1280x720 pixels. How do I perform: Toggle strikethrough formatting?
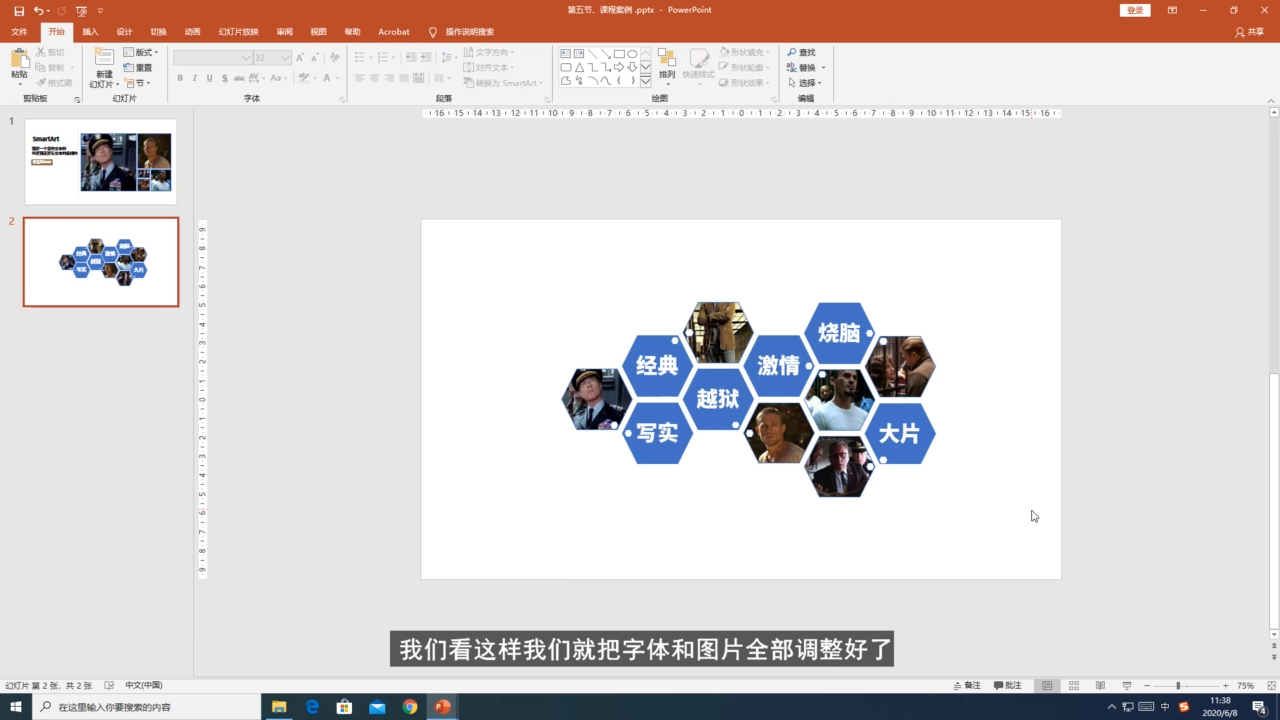pyautogui.click(x=239, y=78)
